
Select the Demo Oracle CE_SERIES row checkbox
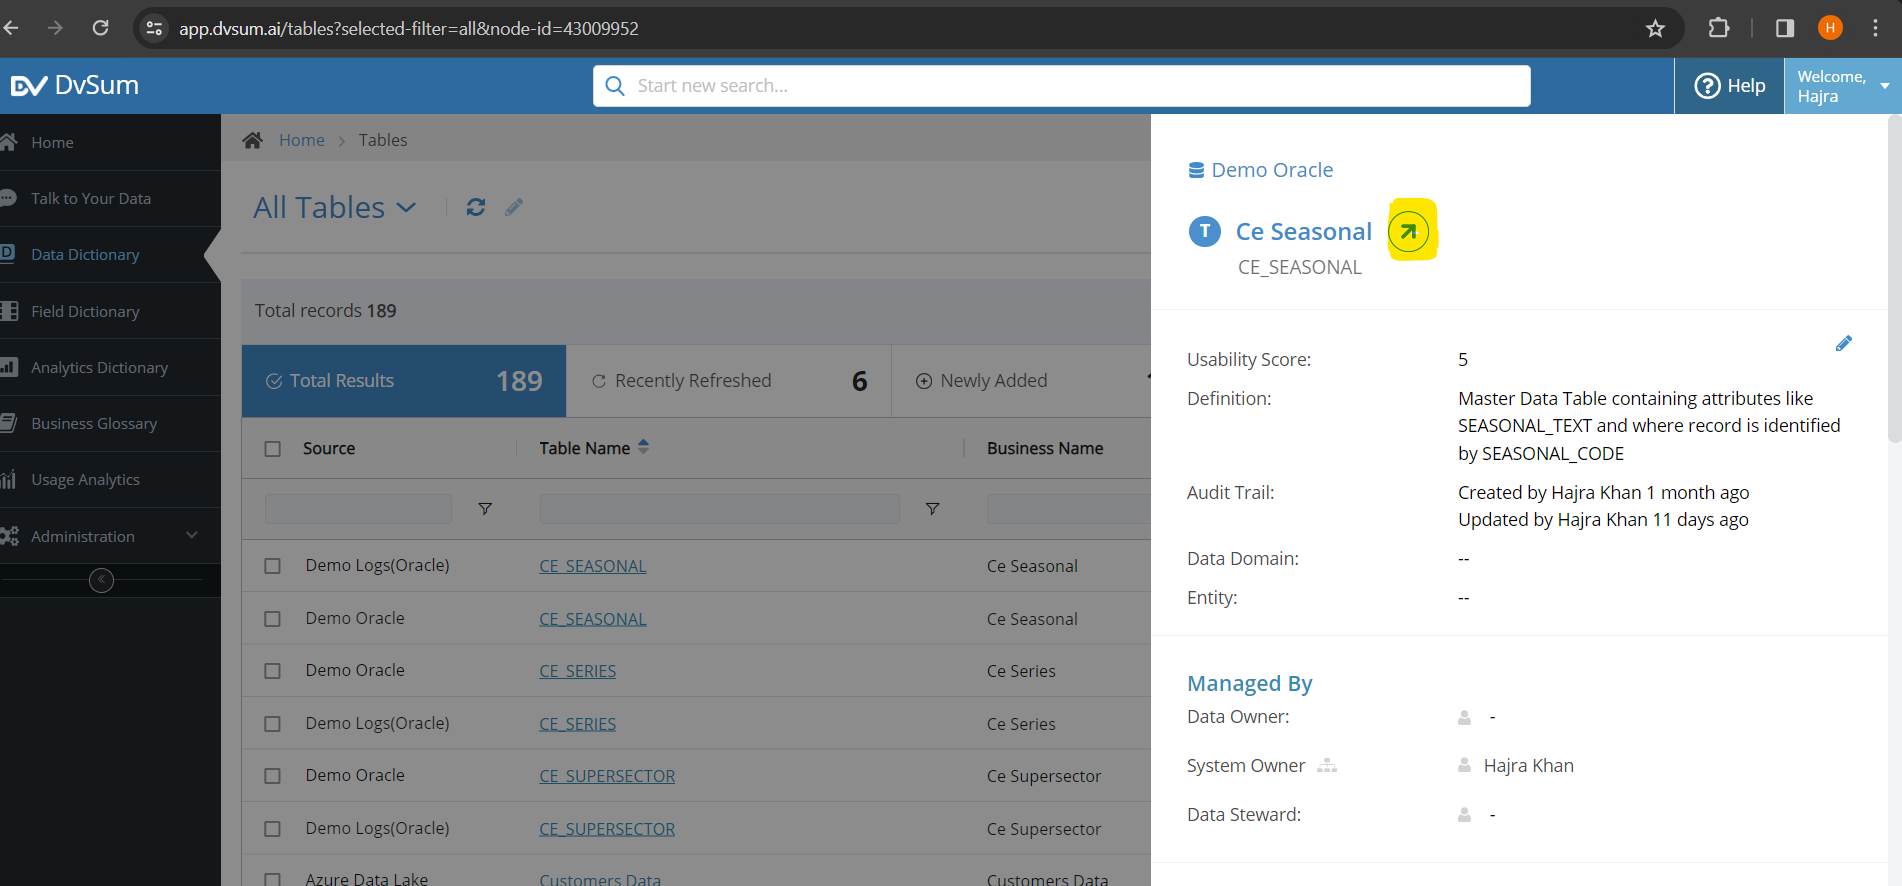pos(272,671)
